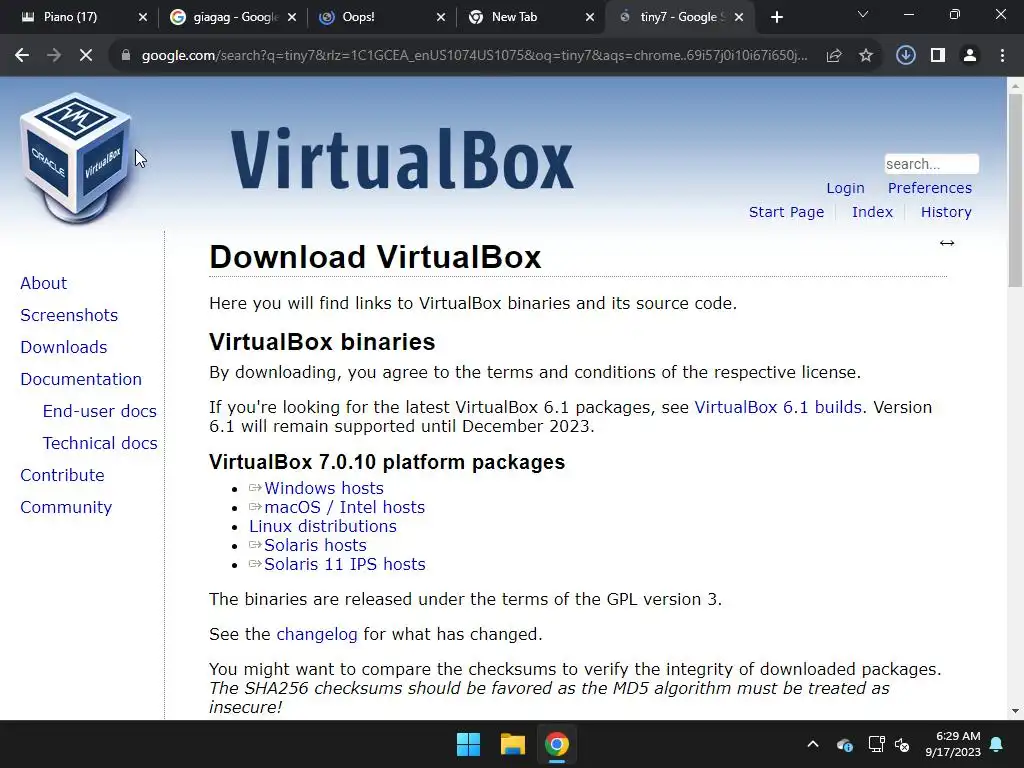Click the lock site info icon
The width and height of the screenshot is (1024, 768).
[x=125, y=56]
